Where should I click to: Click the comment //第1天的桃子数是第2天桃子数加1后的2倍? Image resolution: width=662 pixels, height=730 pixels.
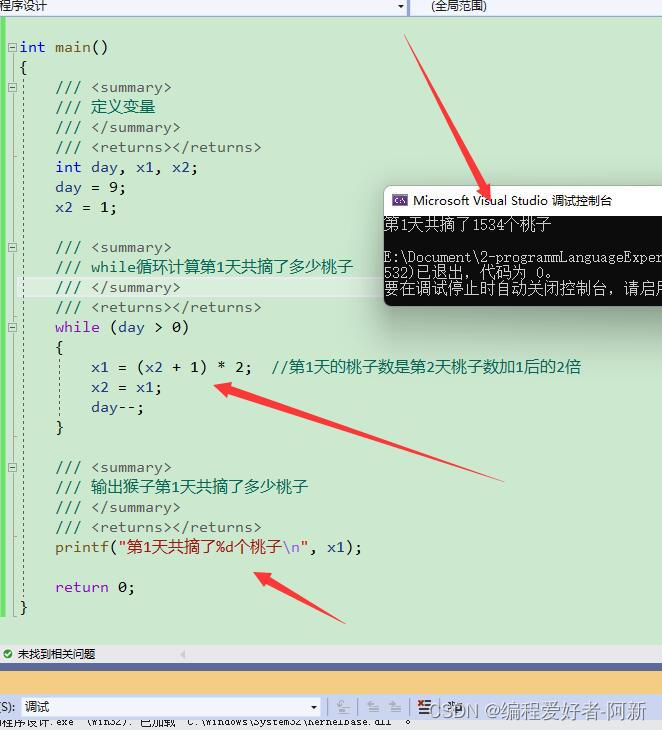pos(426,367)
